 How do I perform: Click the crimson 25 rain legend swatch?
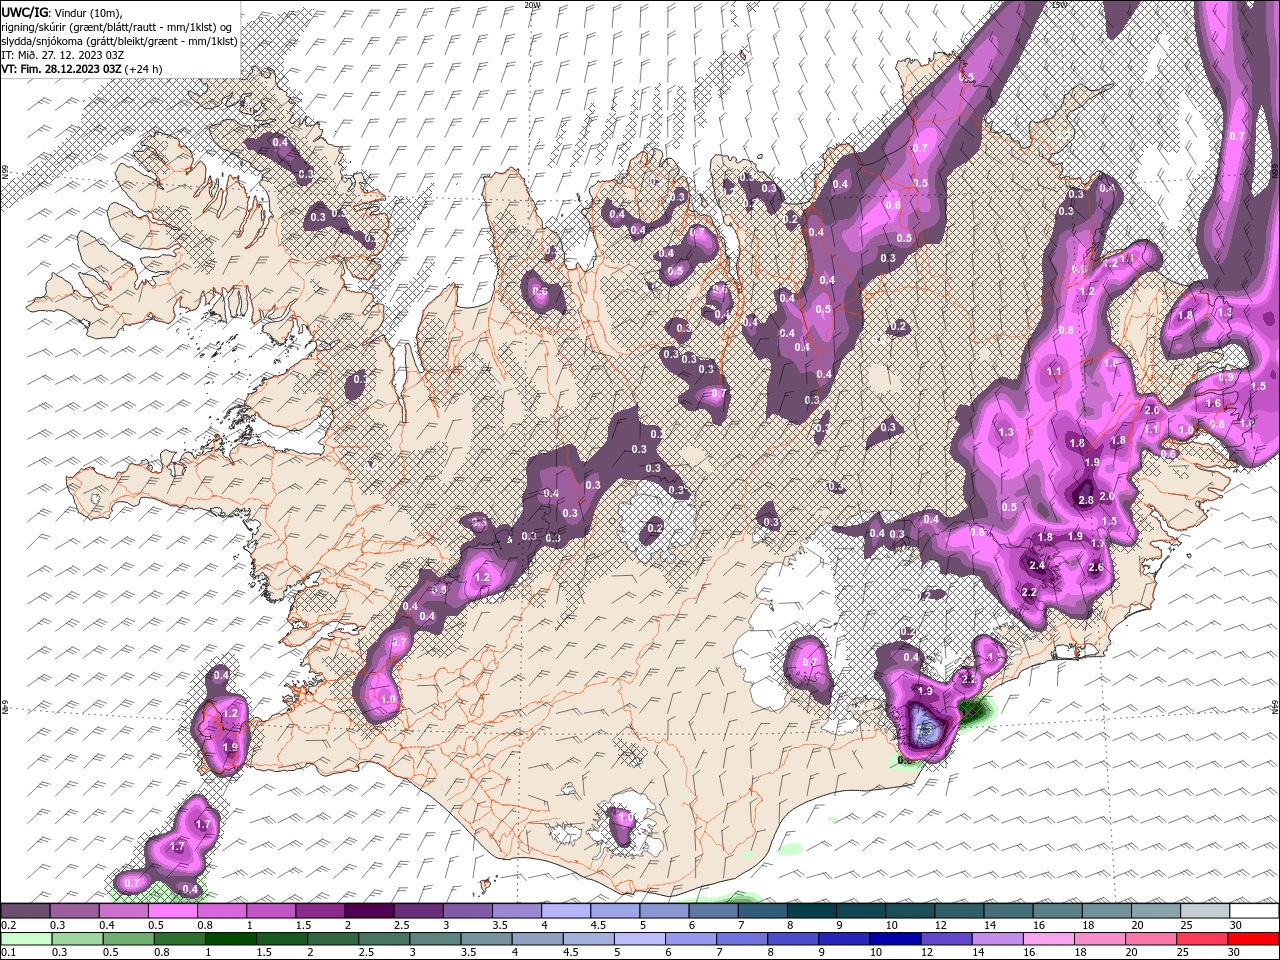point(1203,939)
